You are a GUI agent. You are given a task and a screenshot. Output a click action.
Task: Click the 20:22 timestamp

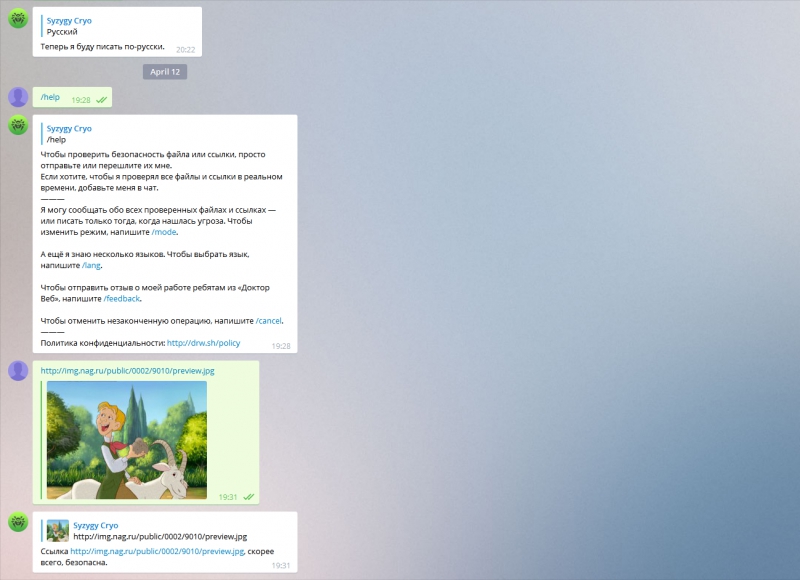(186, 49)
